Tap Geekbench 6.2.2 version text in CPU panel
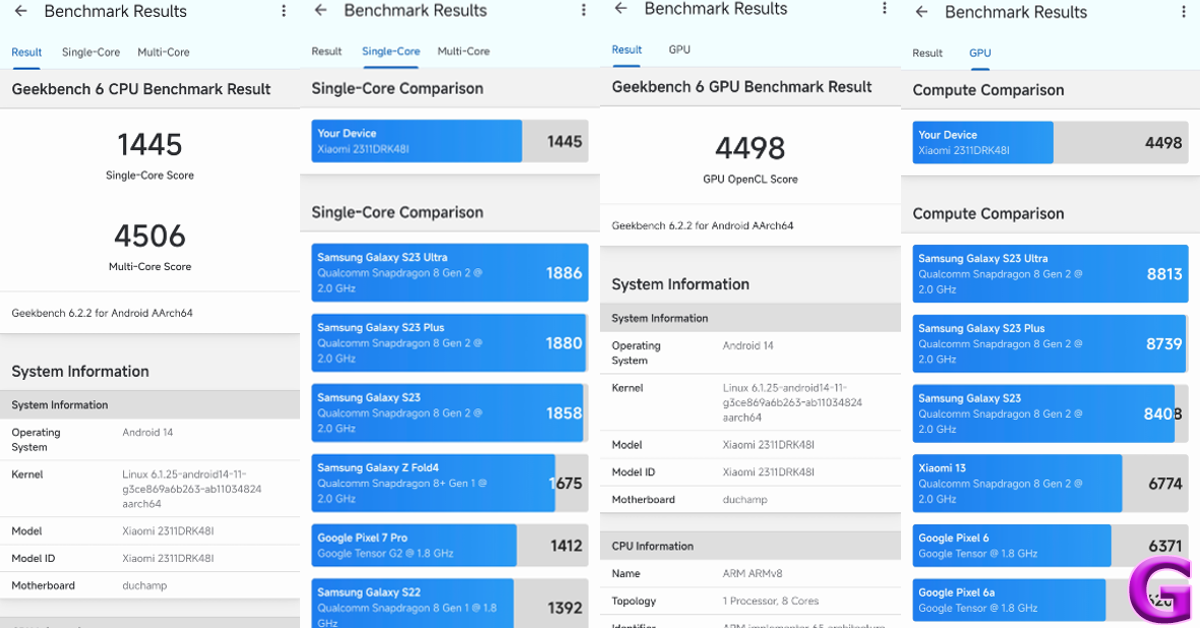 pos(102,313)
